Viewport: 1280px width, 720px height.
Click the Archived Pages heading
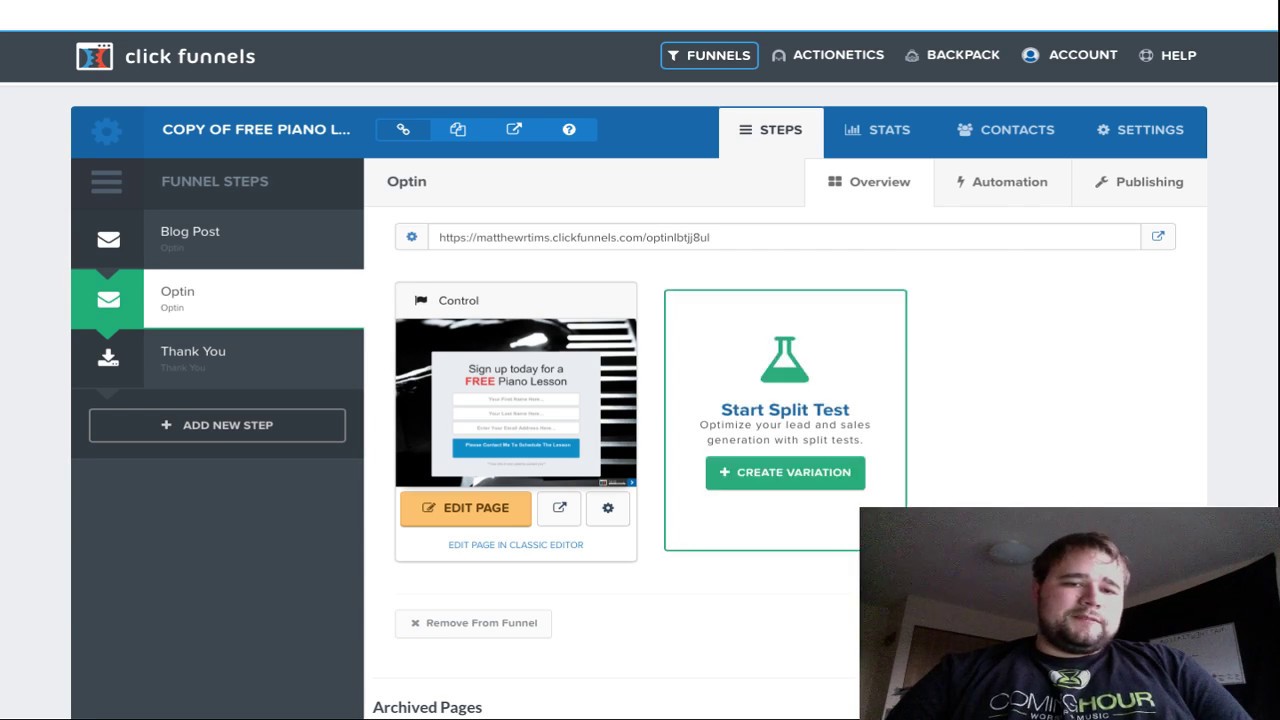[427, 707]
